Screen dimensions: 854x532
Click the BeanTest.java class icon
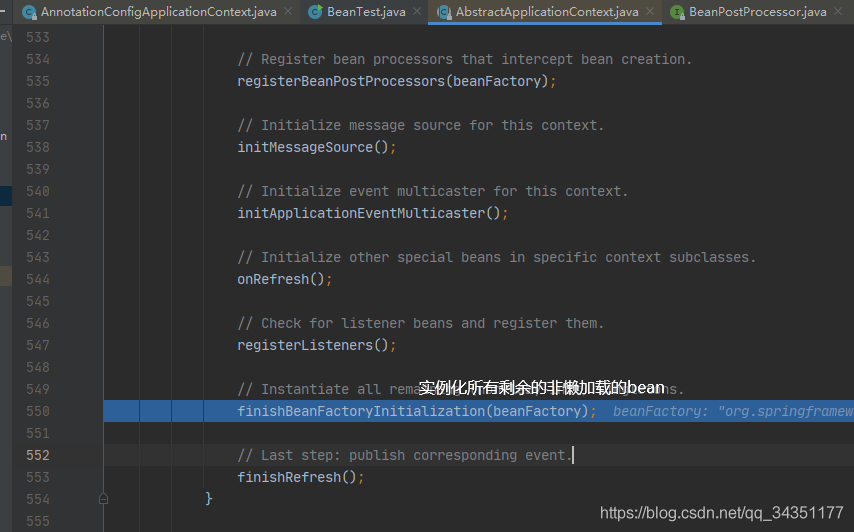pyautogui.click(x=316, y=12)
